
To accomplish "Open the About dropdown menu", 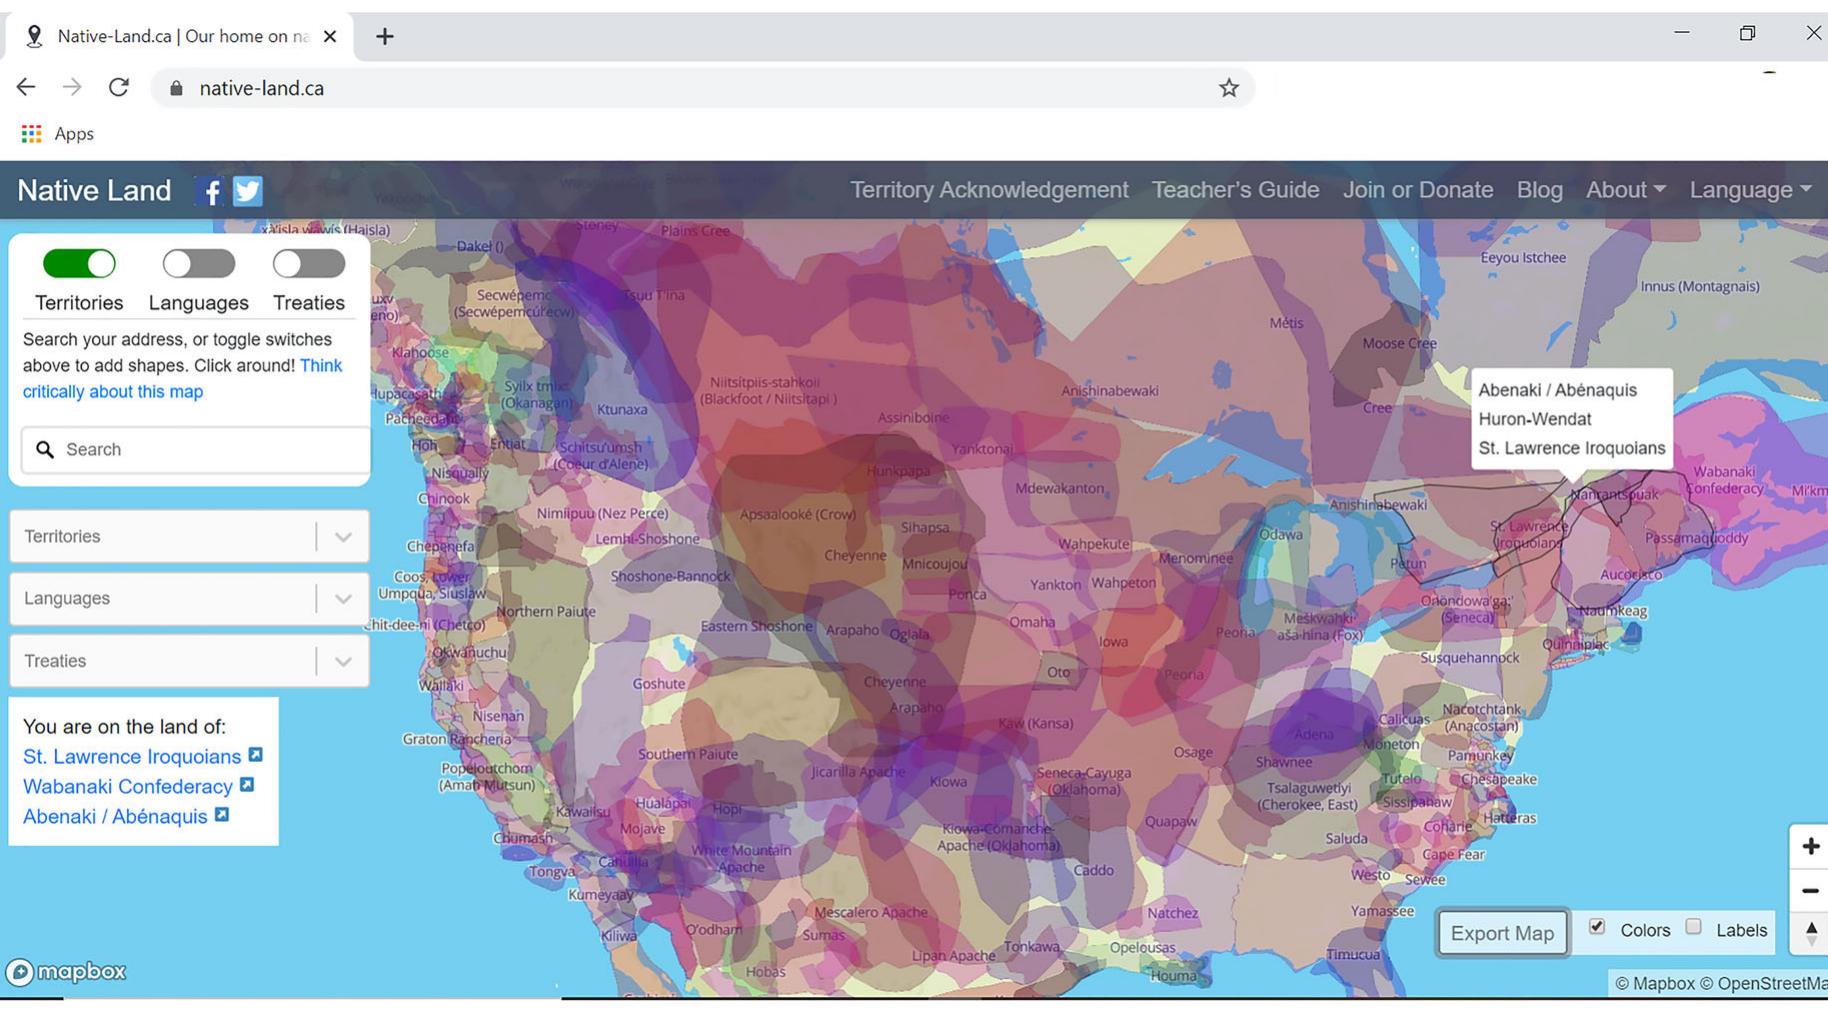I will [x=1626, y=190].
